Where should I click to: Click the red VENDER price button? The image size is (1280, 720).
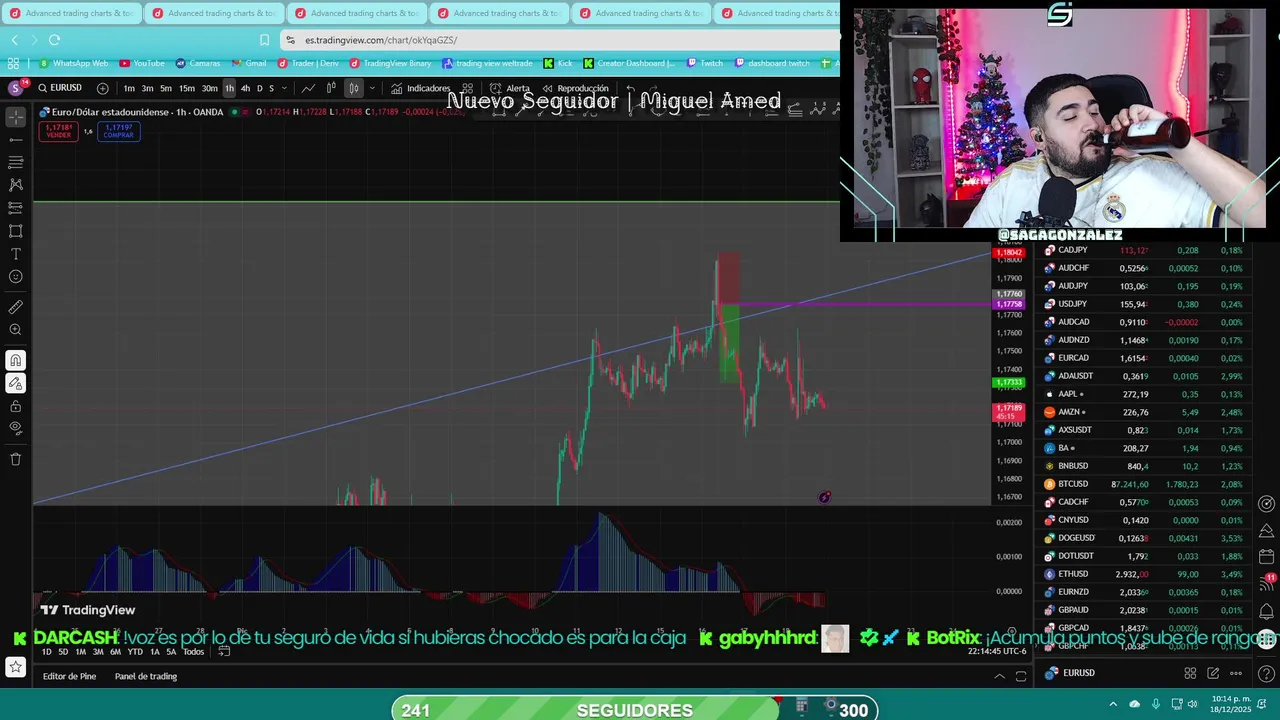59,131
